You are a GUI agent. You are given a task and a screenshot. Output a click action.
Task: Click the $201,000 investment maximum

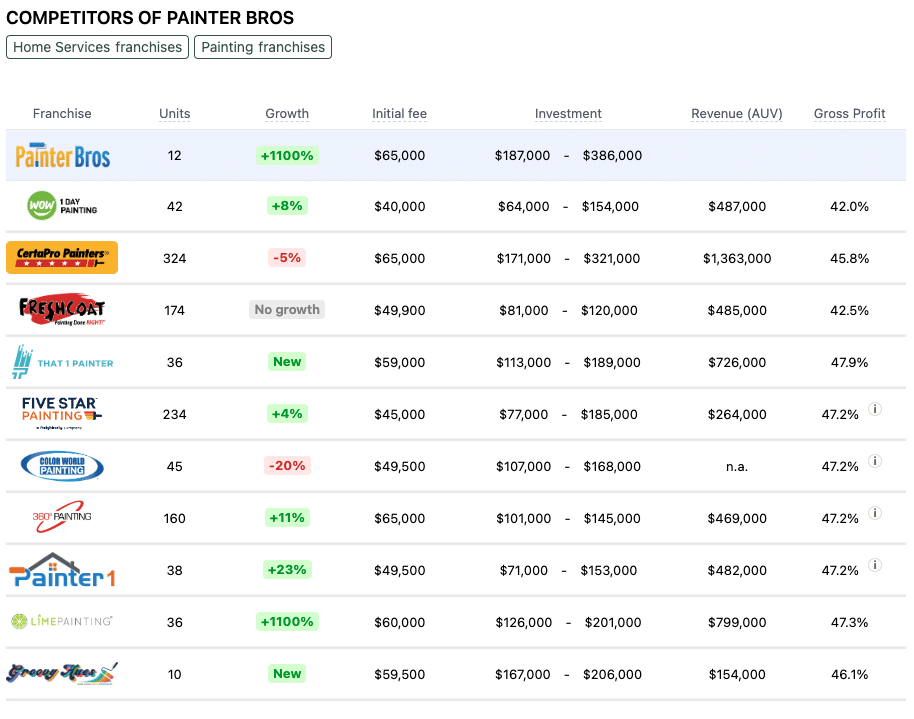coord(613,622)
